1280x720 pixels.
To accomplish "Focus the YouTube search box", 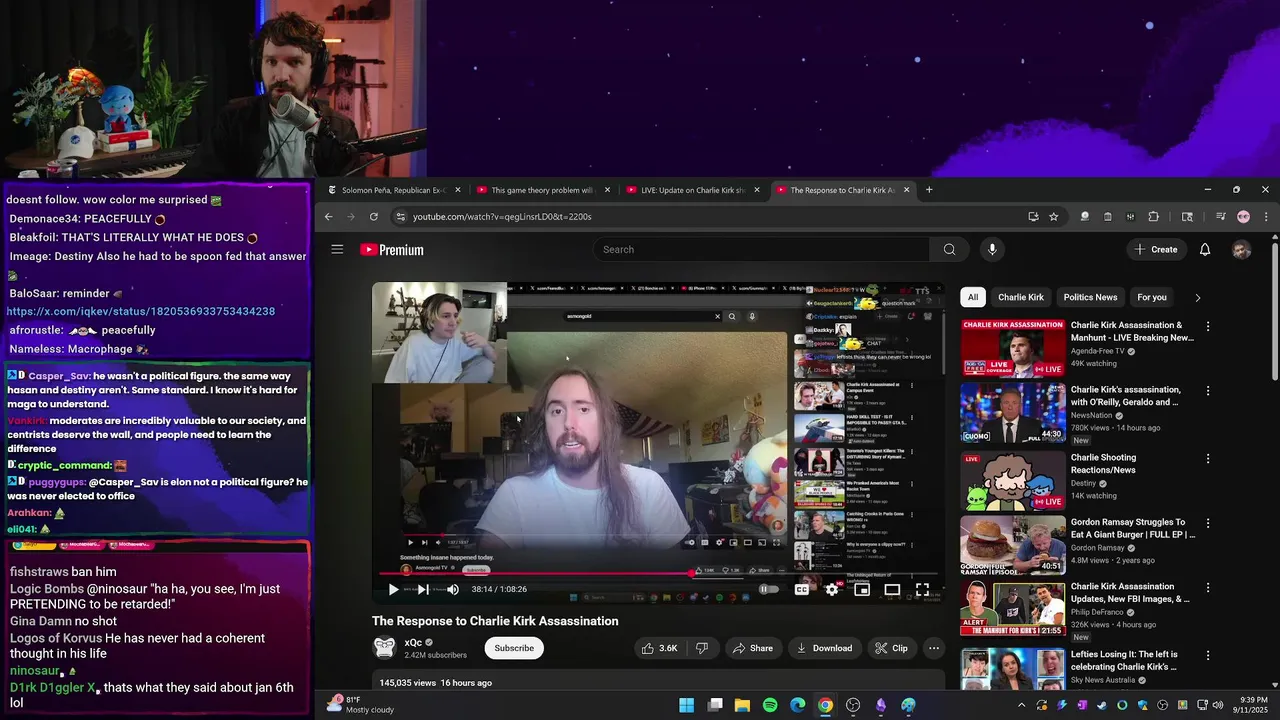I will [762, 249].
